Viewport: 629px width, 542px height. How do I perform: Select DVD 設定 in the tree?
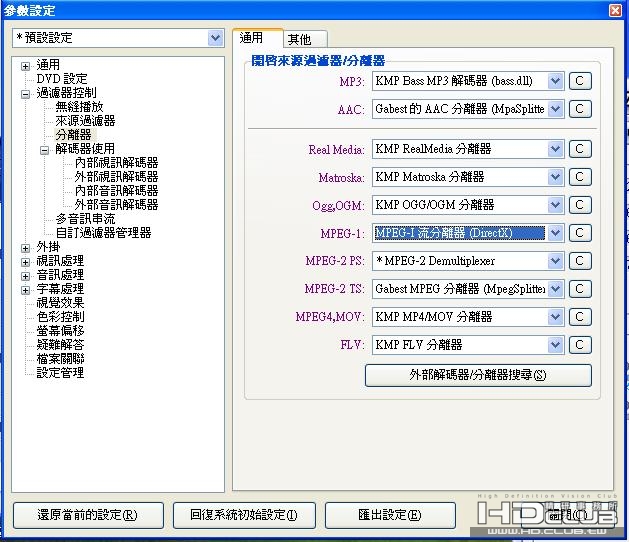click(x=62, y=79)
